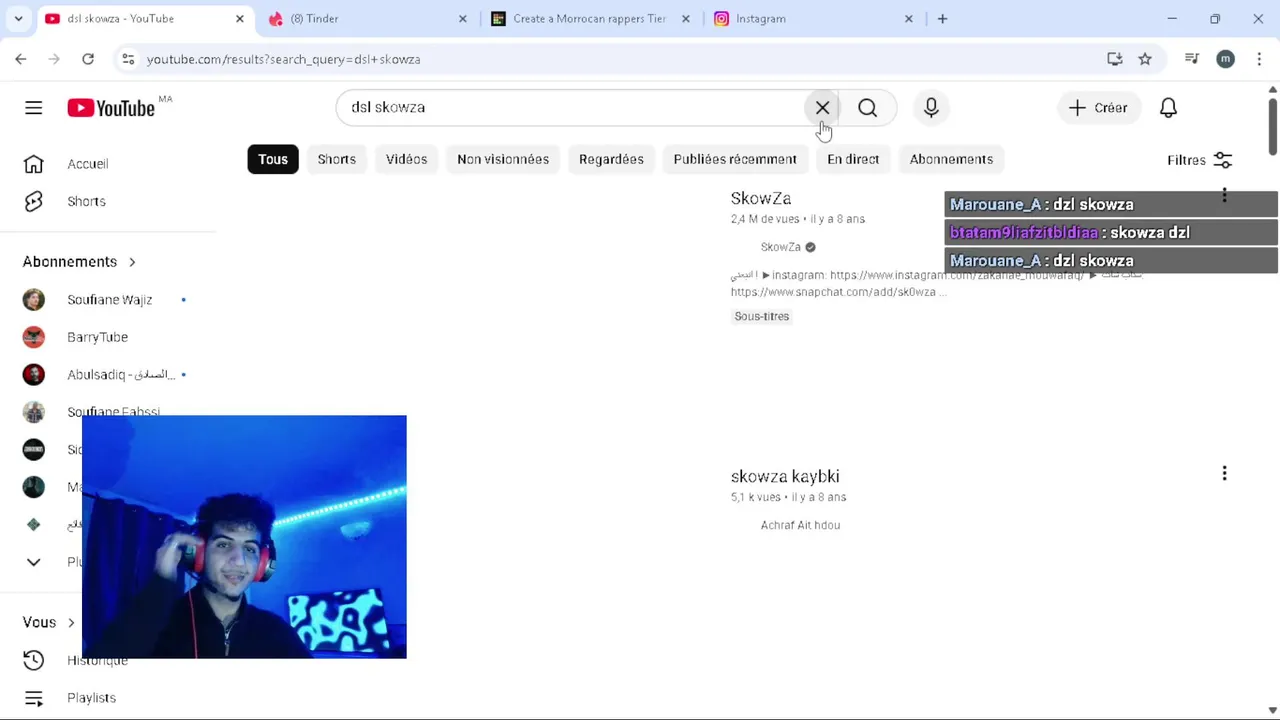Image resolution: width=1280 pixels, height=720 pixels.
Task: Click the address bar URL
Action: pos(284,60)
